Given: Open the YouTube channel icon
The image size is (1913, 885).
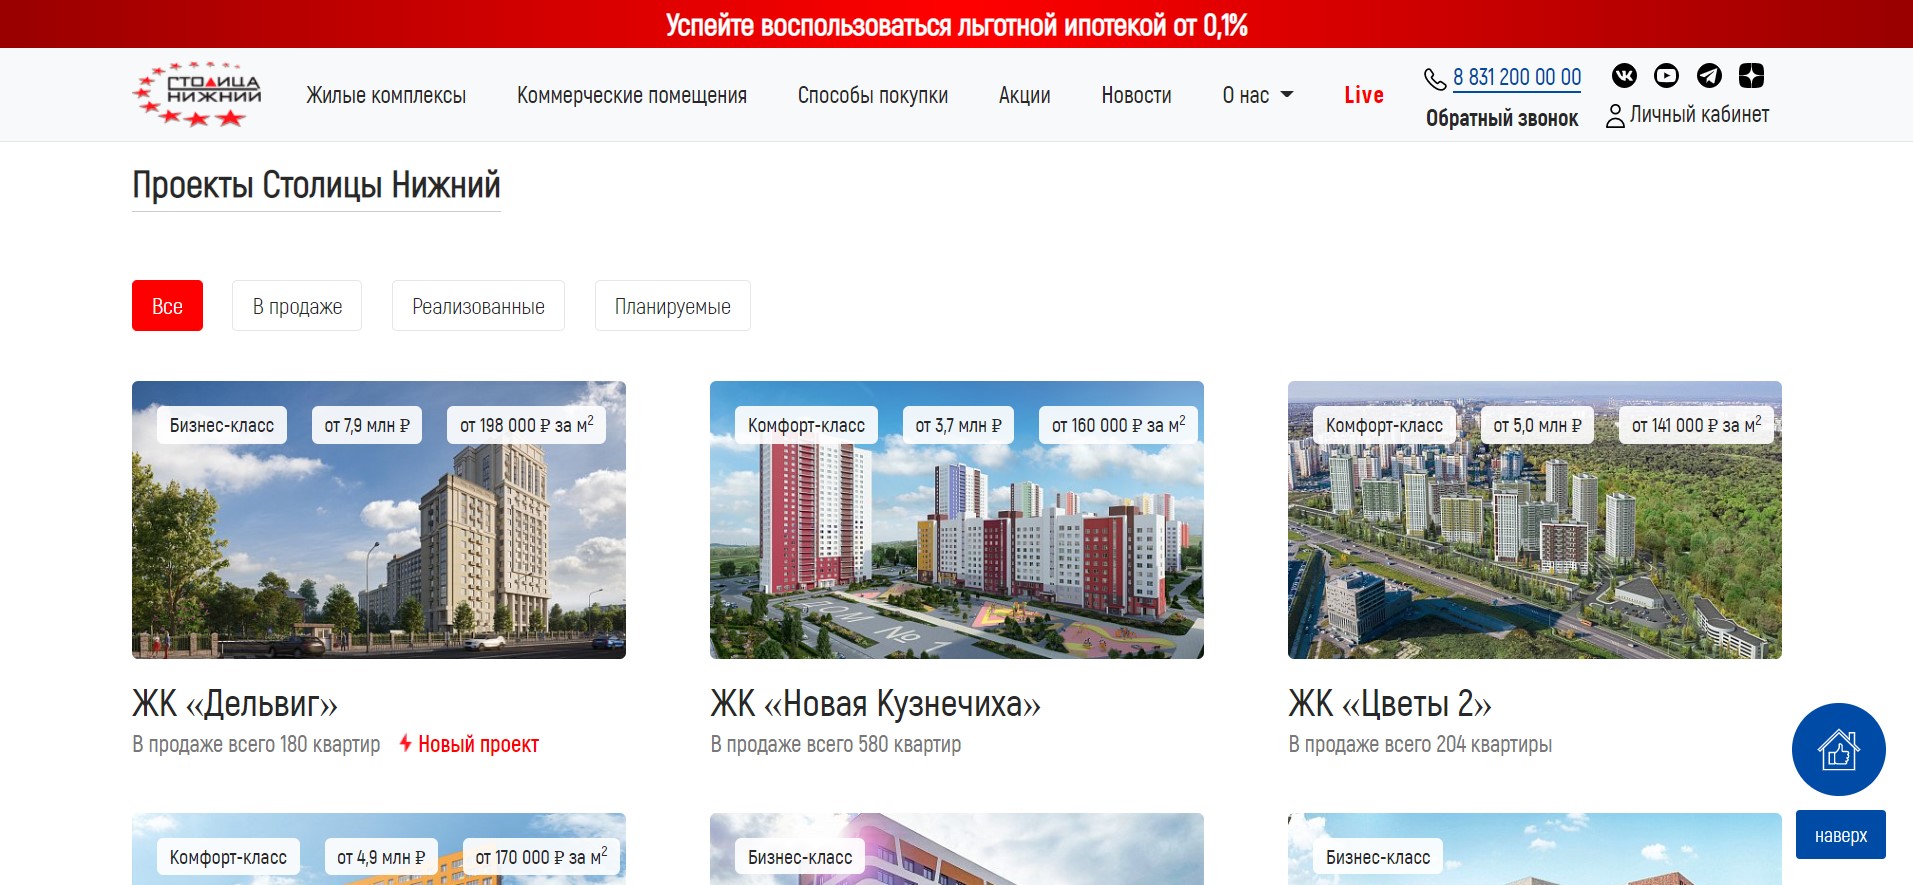Looking at the screenshot, I should pyautogui.click(x=1666, y=76).
